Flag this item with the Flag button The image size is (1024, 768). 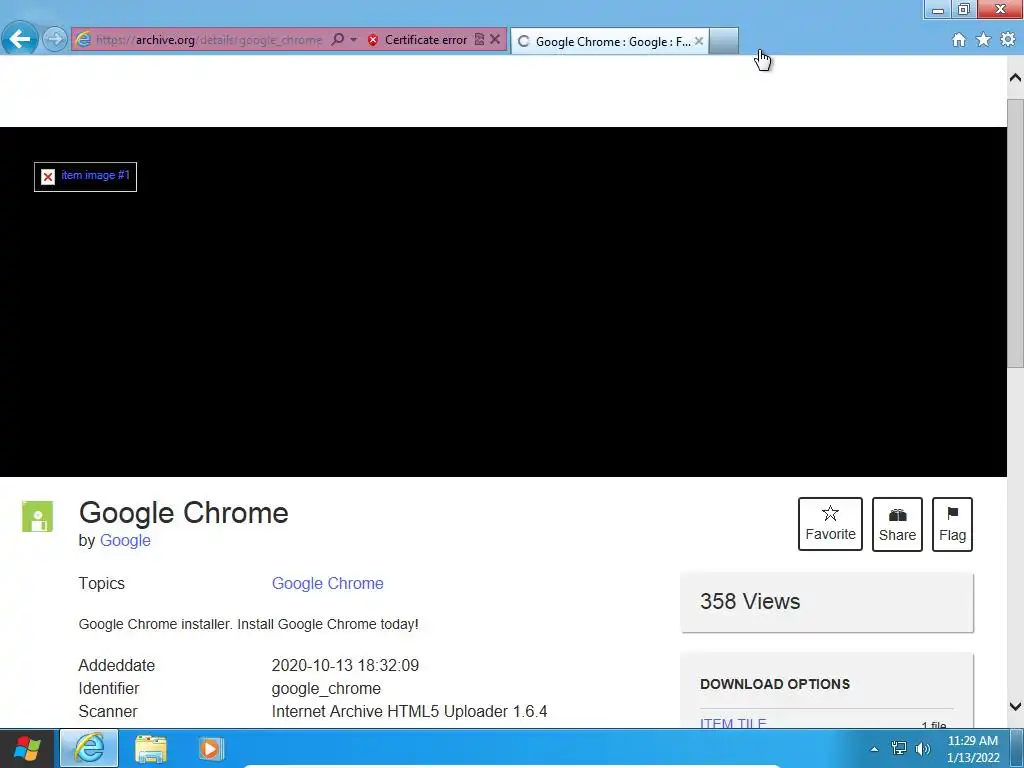pyautogui.click(x=952, y=524)
